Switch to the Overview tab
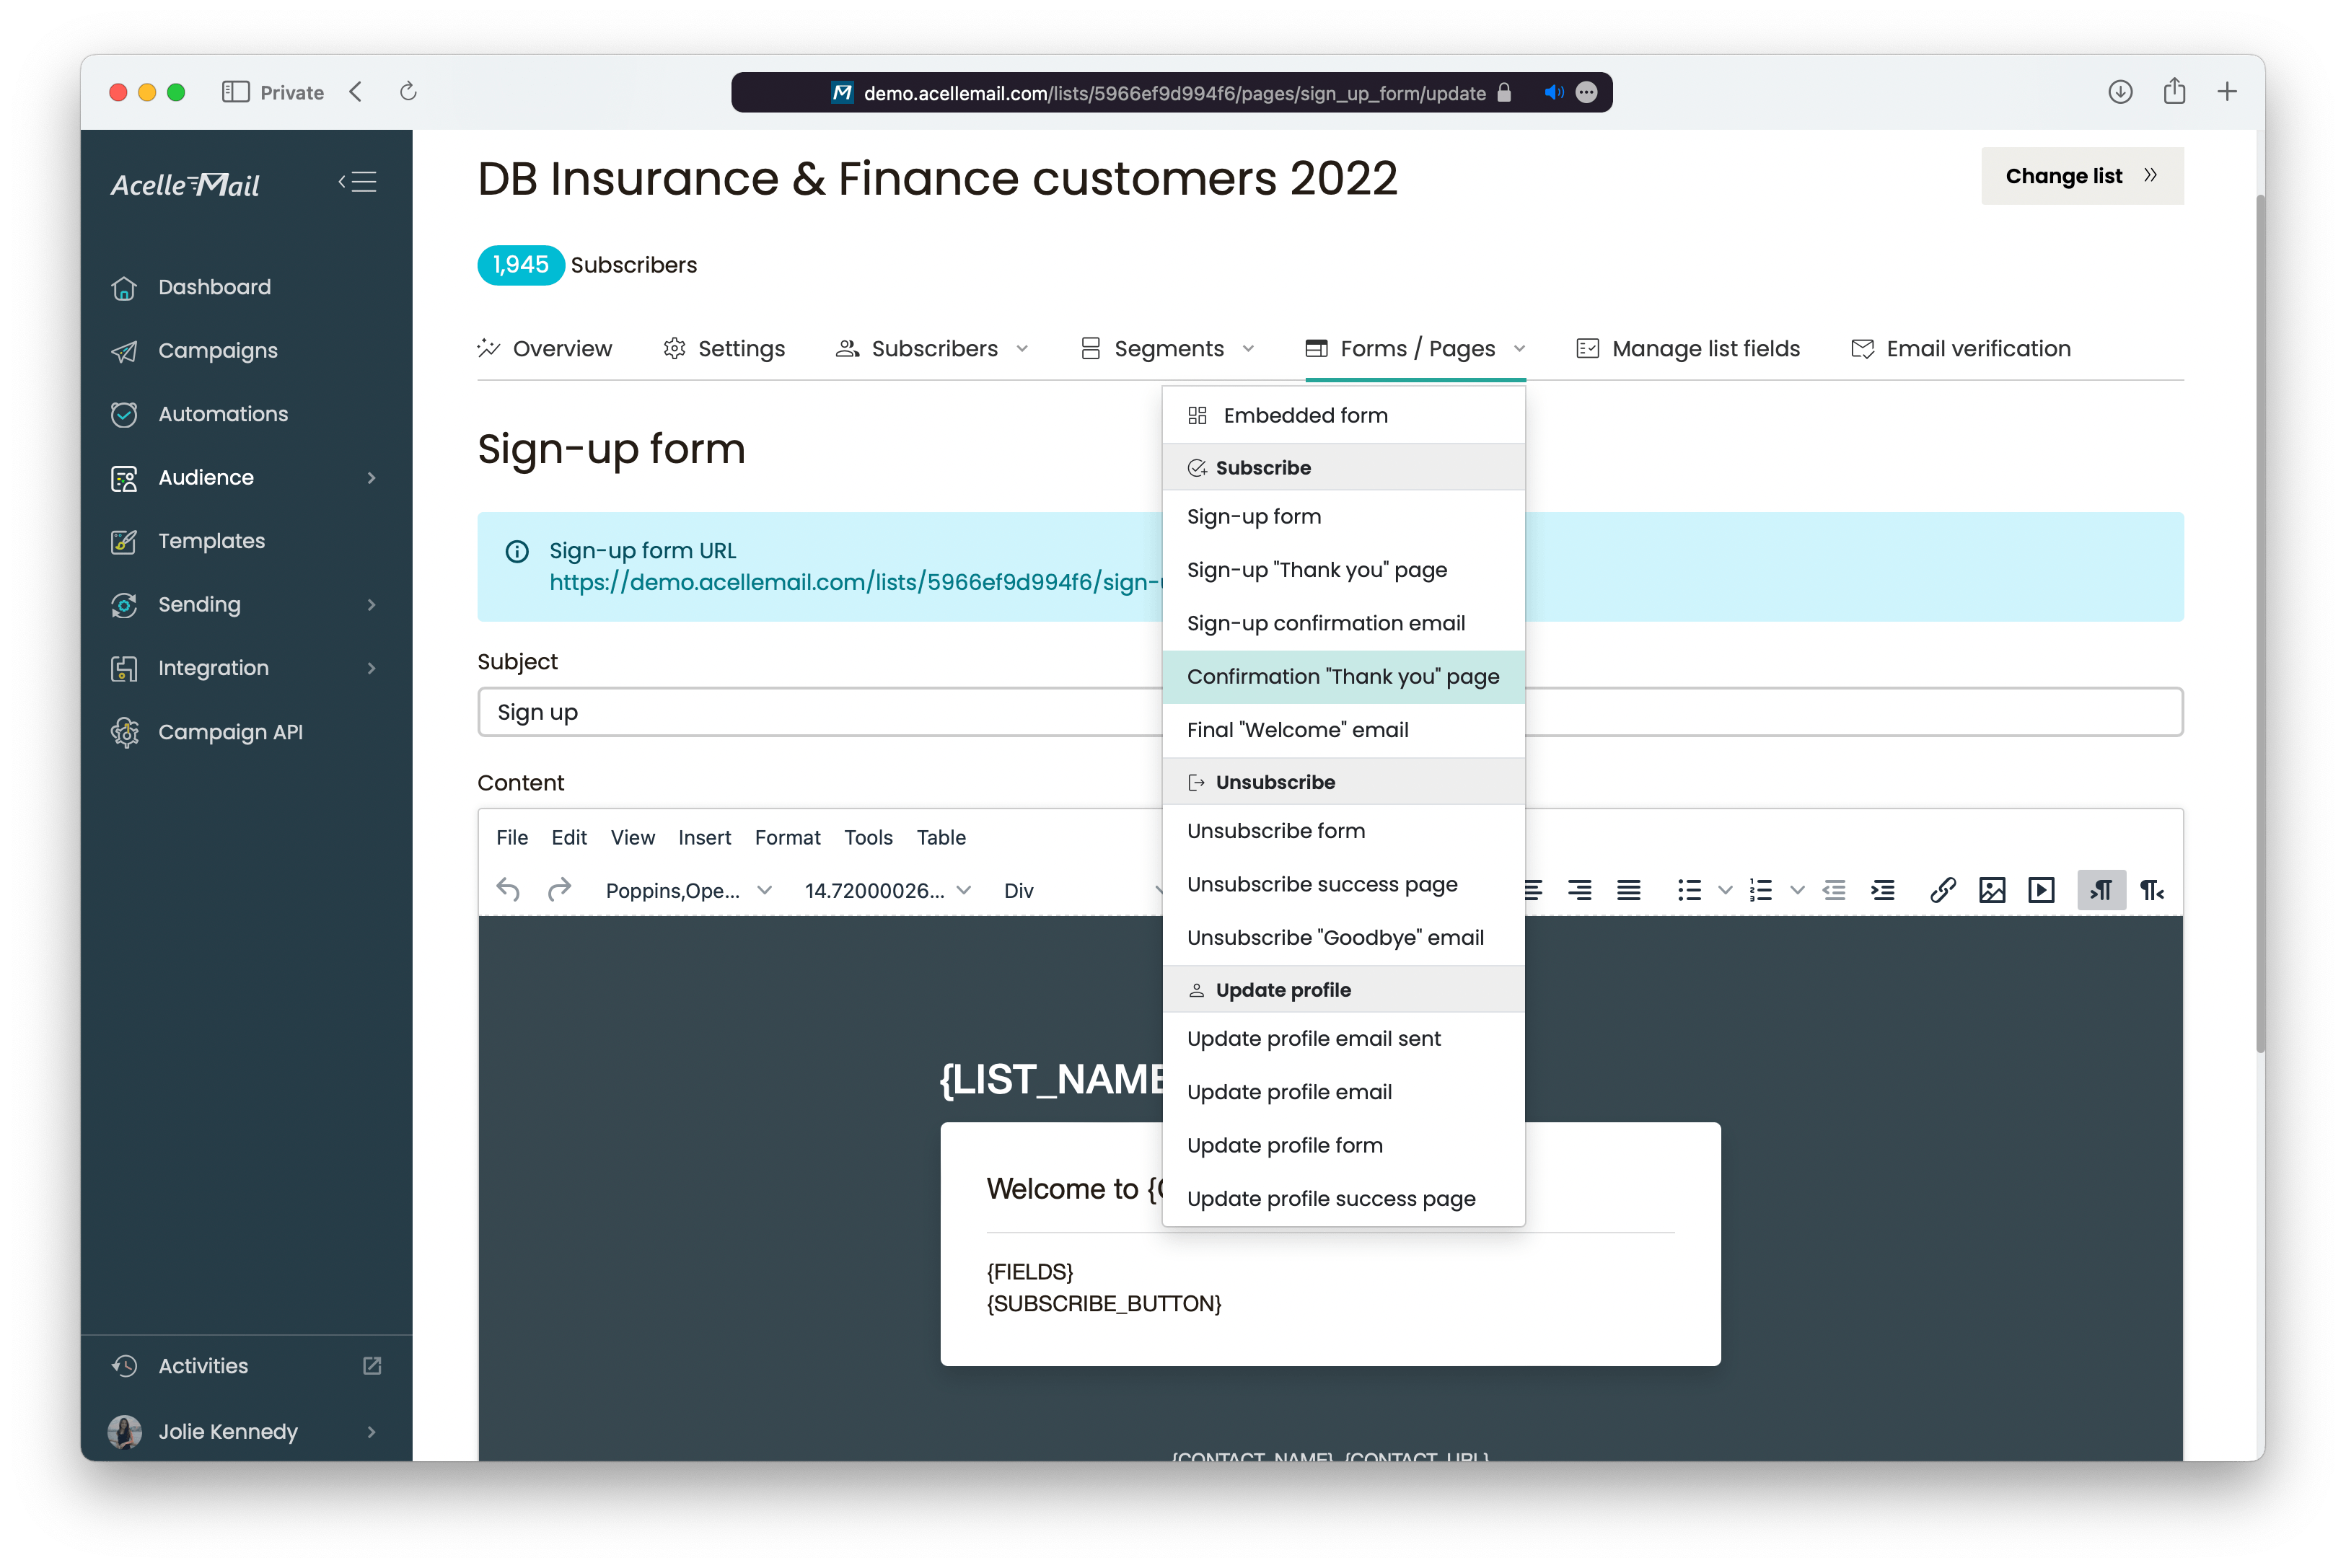The height and width of the screenshot is (1568, 2346). click(x=544, y=349)
